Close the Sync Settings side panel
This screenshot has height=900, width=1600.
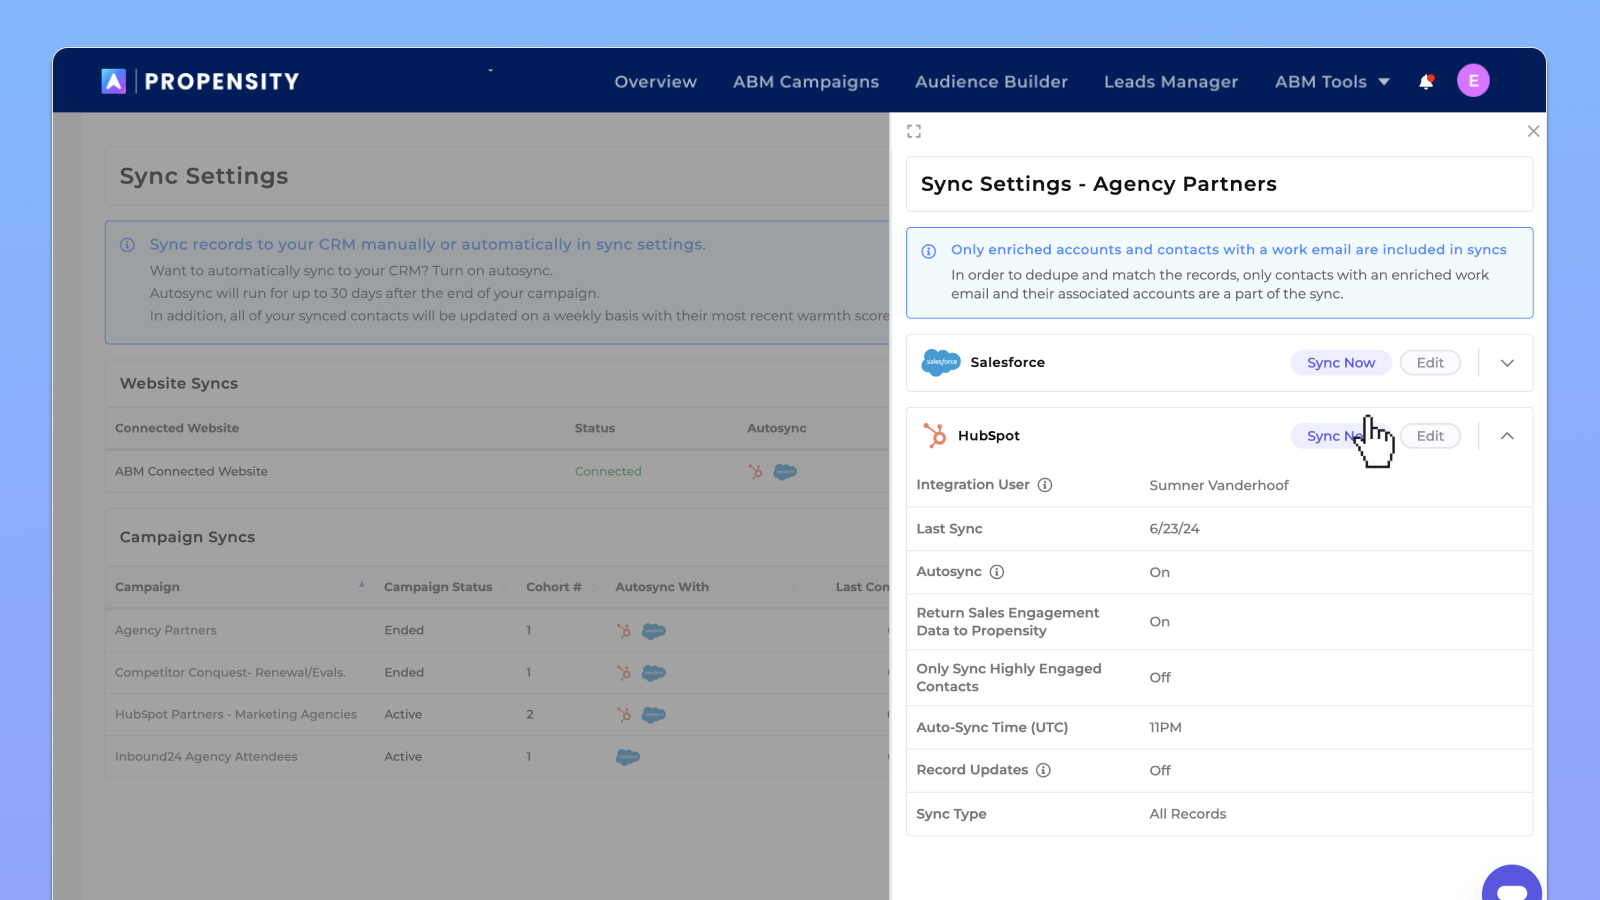click(1533, 131)
